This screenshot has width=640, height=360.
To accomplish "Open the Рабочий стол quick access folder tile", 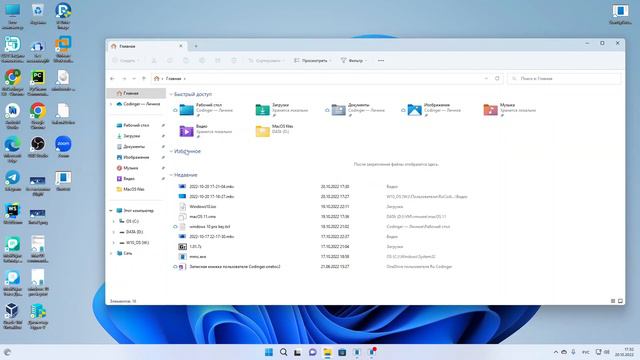I will (x=206, y=110).
